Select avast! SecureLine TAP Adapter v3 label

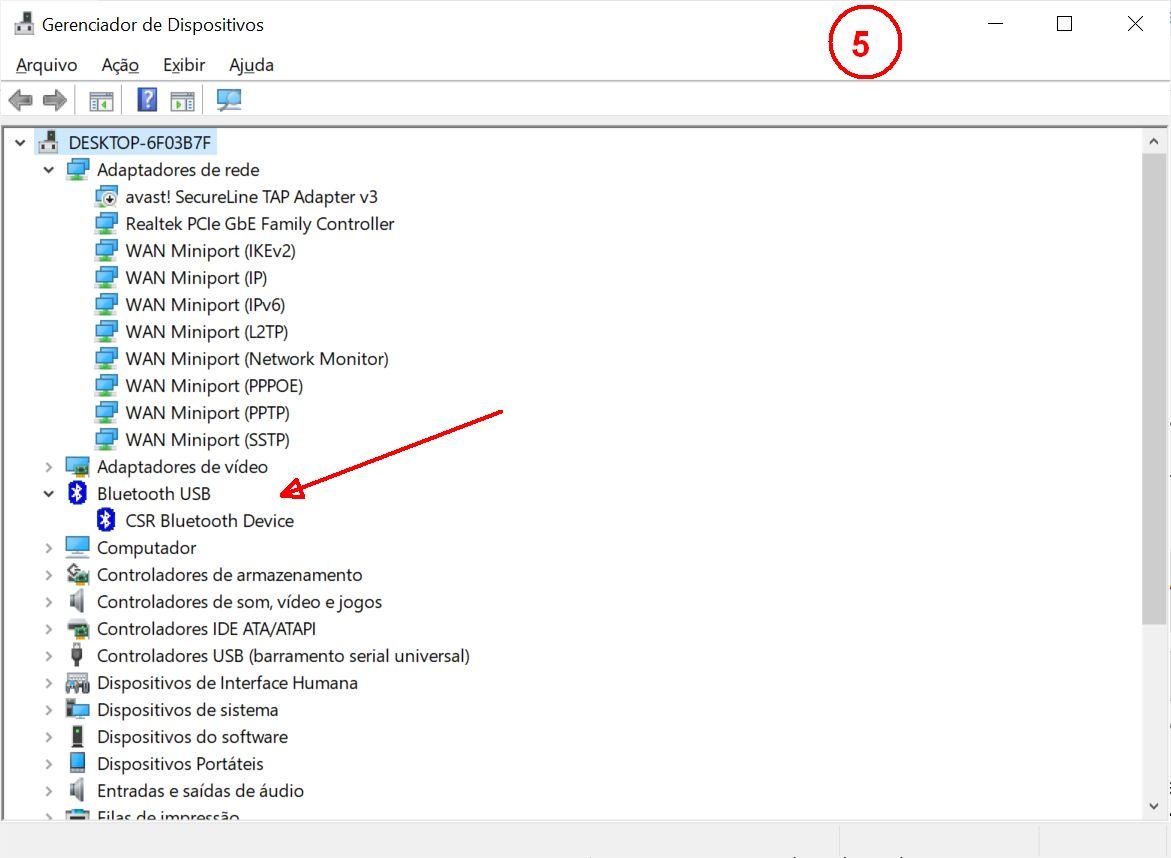[251, 196]
